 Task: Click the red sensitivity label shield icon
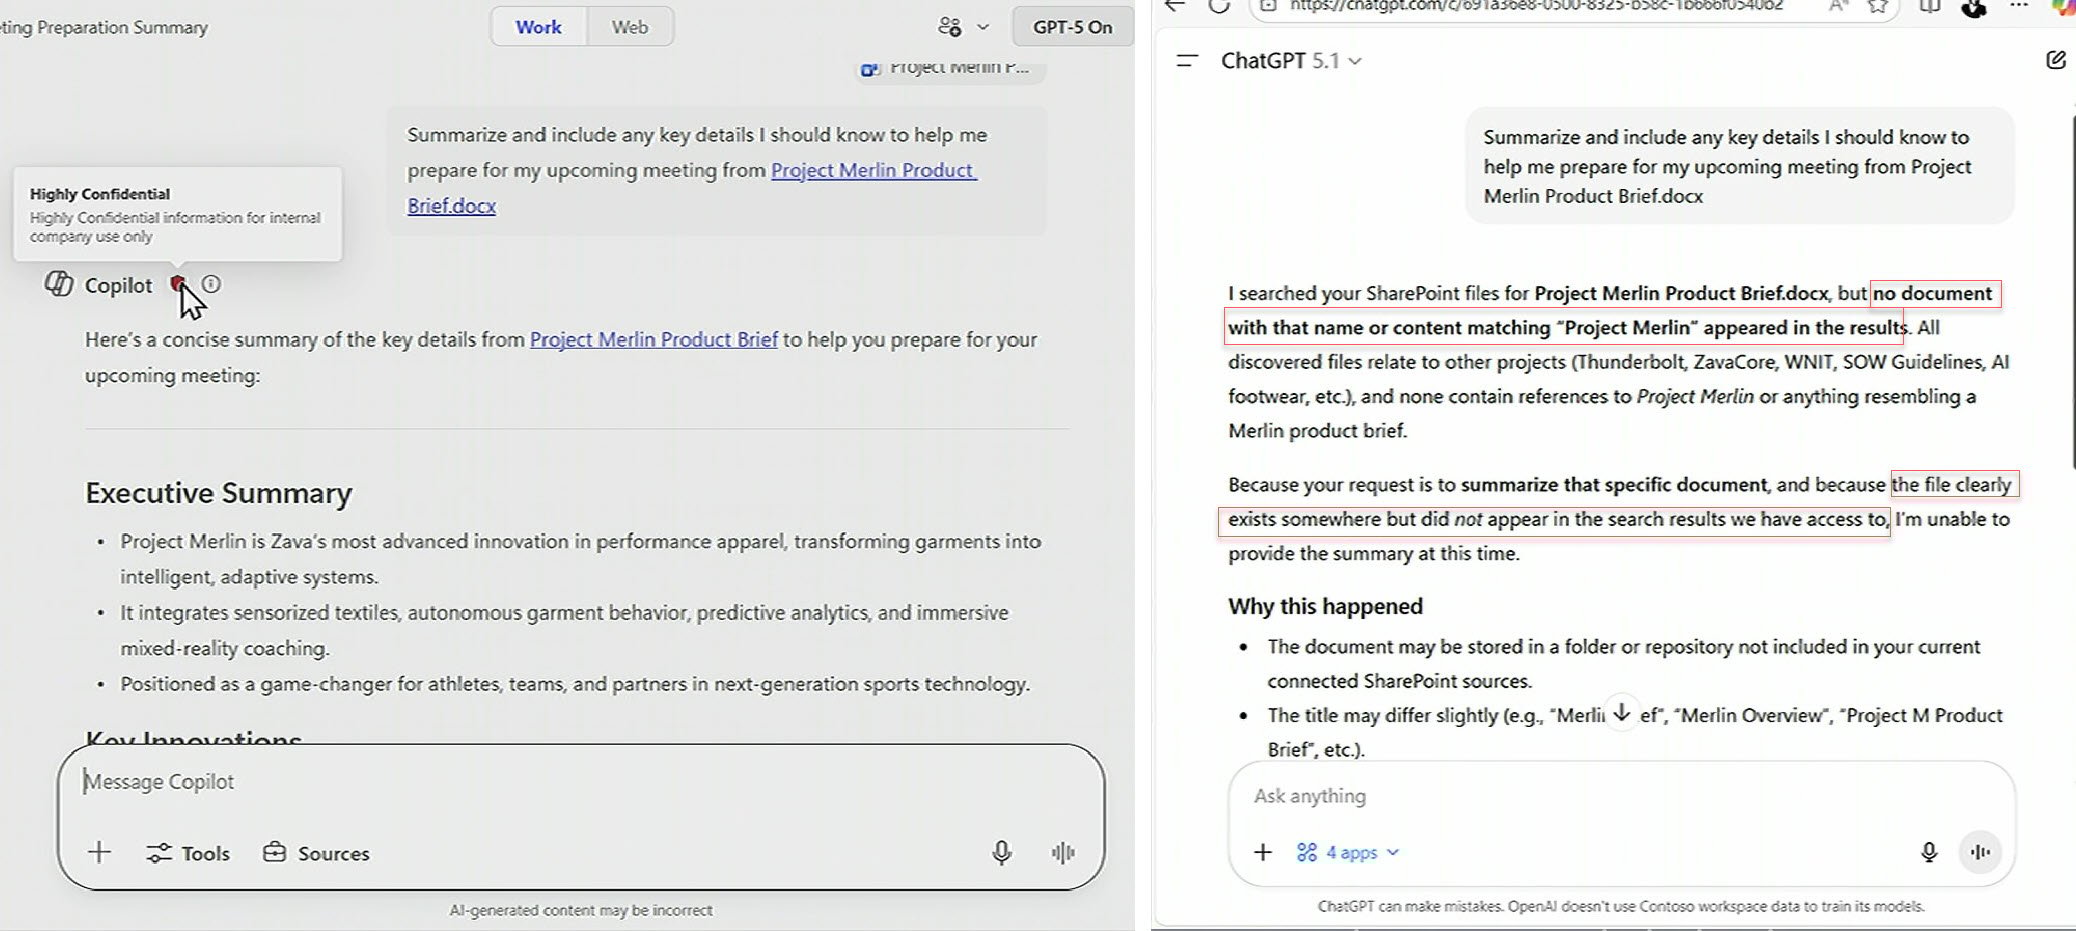click(177, 285)
